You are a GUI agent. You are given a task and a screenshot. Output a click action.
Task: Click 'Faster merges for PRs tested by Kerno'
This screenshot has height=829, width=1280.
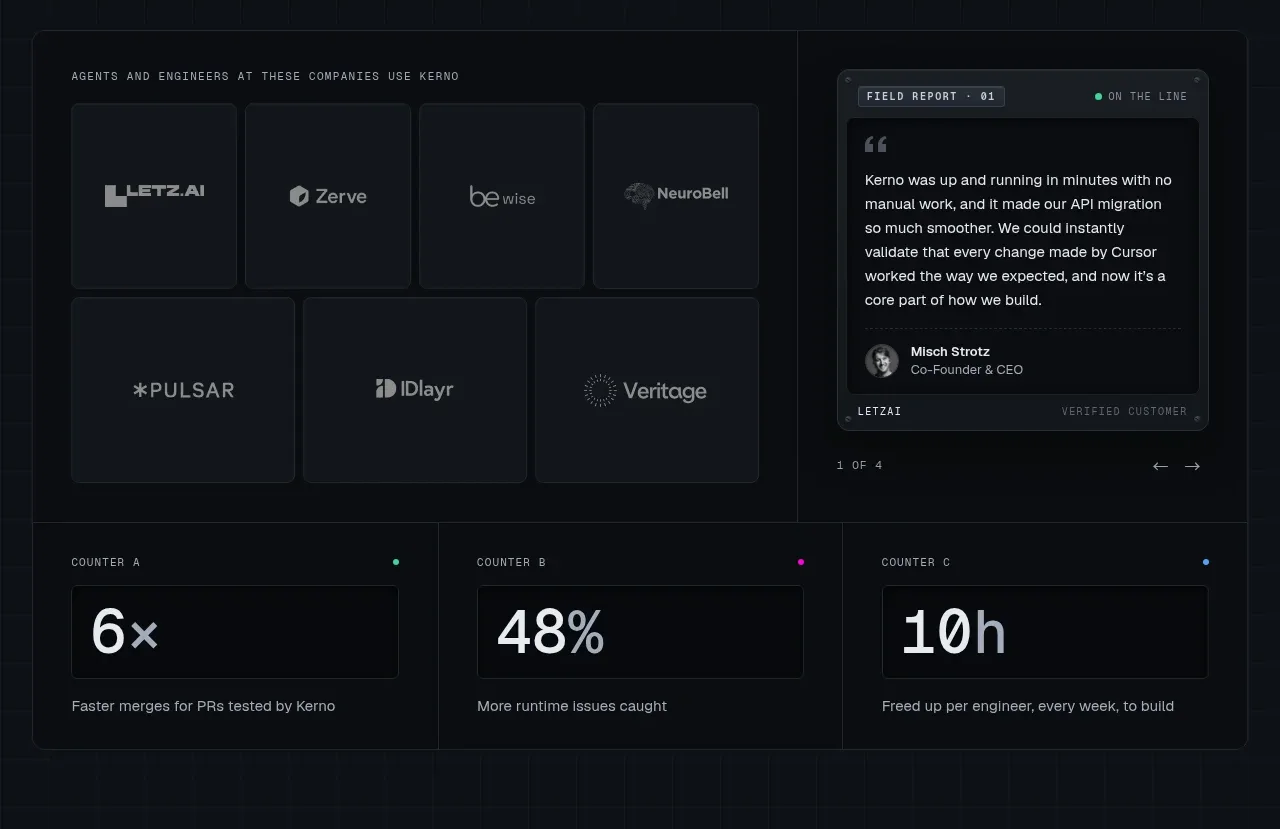204,707
